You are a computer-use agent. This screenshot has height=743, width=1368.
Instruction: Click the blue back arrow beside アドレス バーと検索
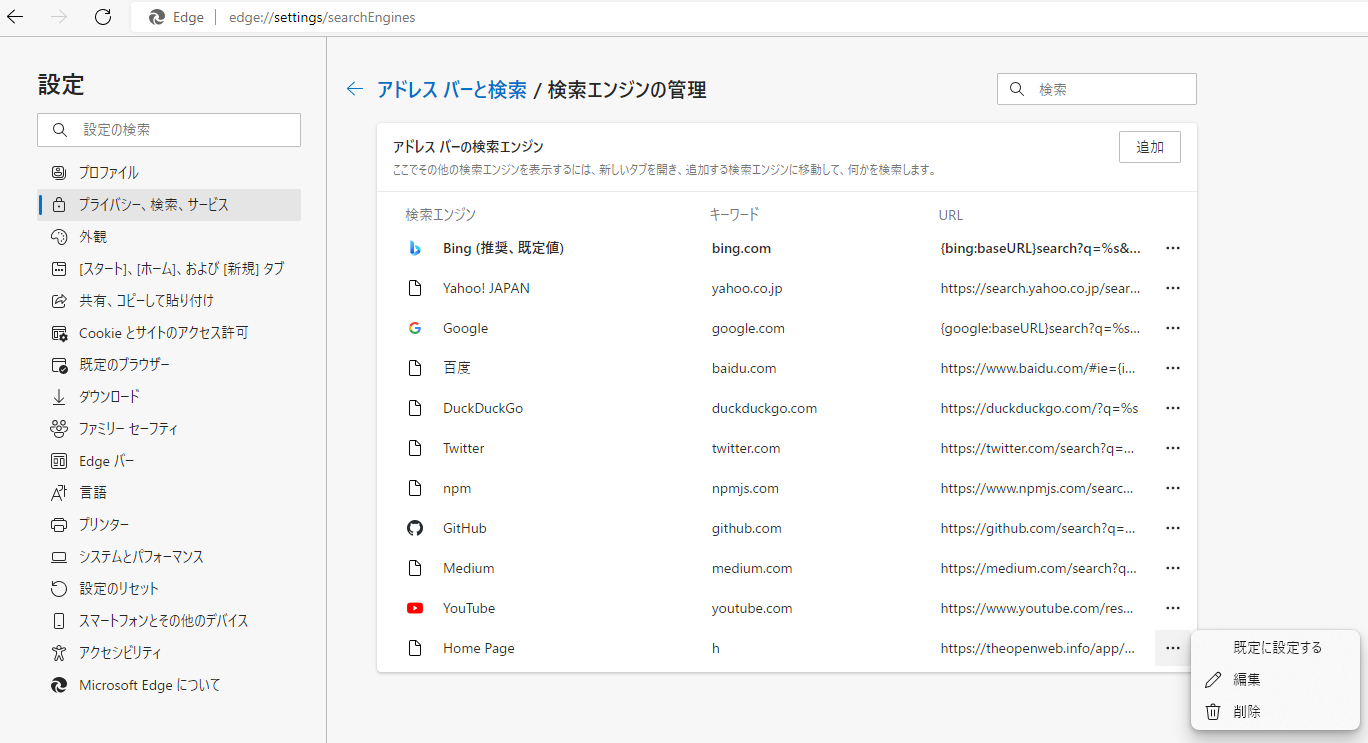point(354,89)
